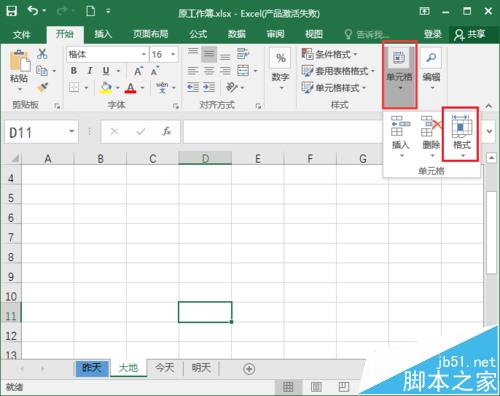Open Cell Styles menu

(x=334, y=88)
